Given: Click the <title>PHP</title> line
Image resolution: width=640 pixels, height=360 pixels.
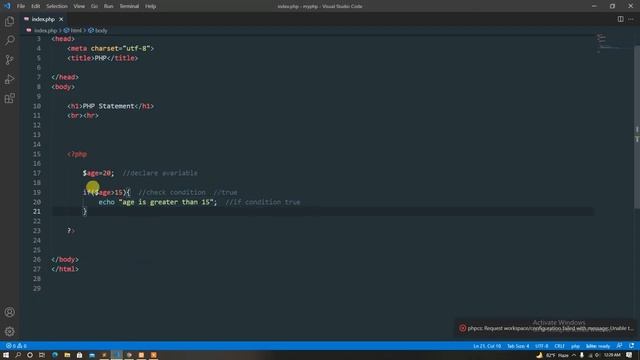Looking at the screenshot, I should click(x=103, y=58).
